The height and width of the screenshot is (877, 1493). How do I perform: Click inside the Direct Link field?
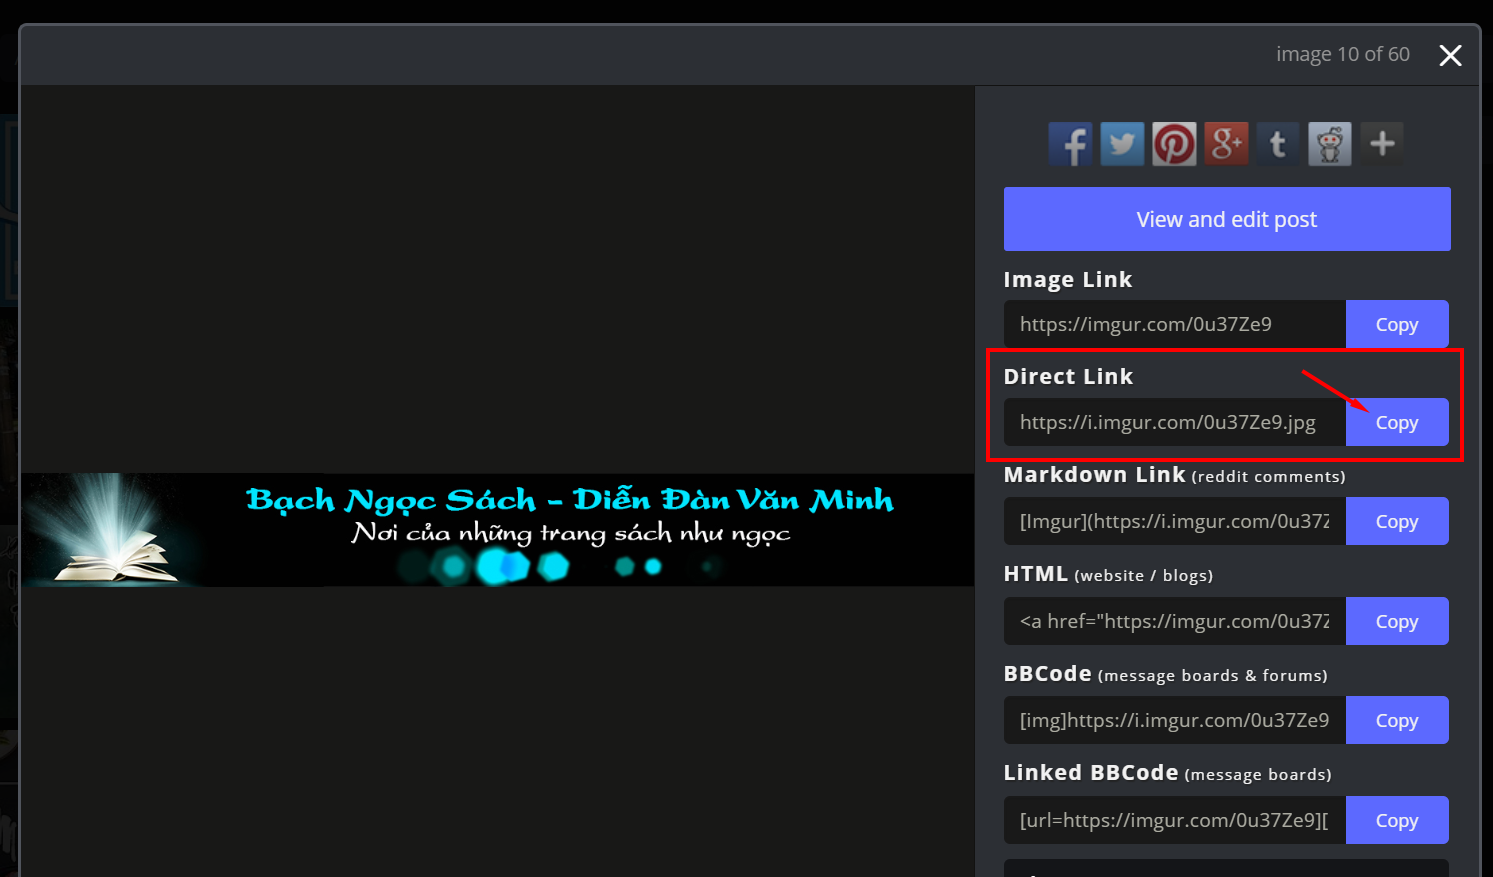coord(1174,422)
